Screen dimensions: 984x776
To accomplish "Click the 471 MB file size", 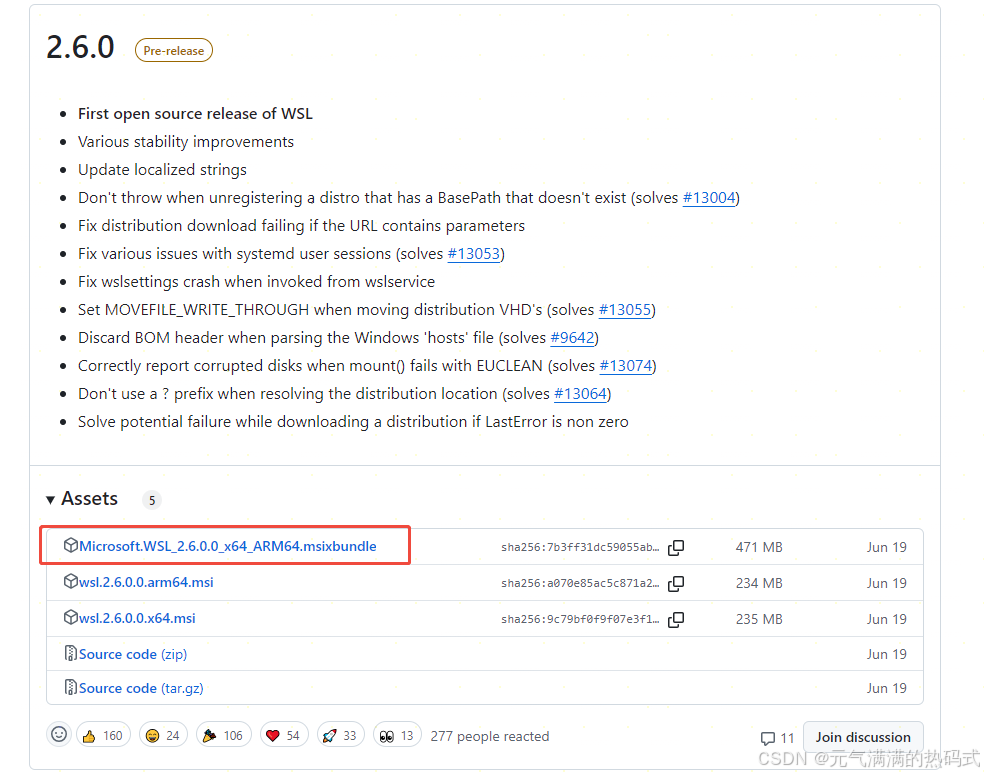I will (x=759, y=547).
